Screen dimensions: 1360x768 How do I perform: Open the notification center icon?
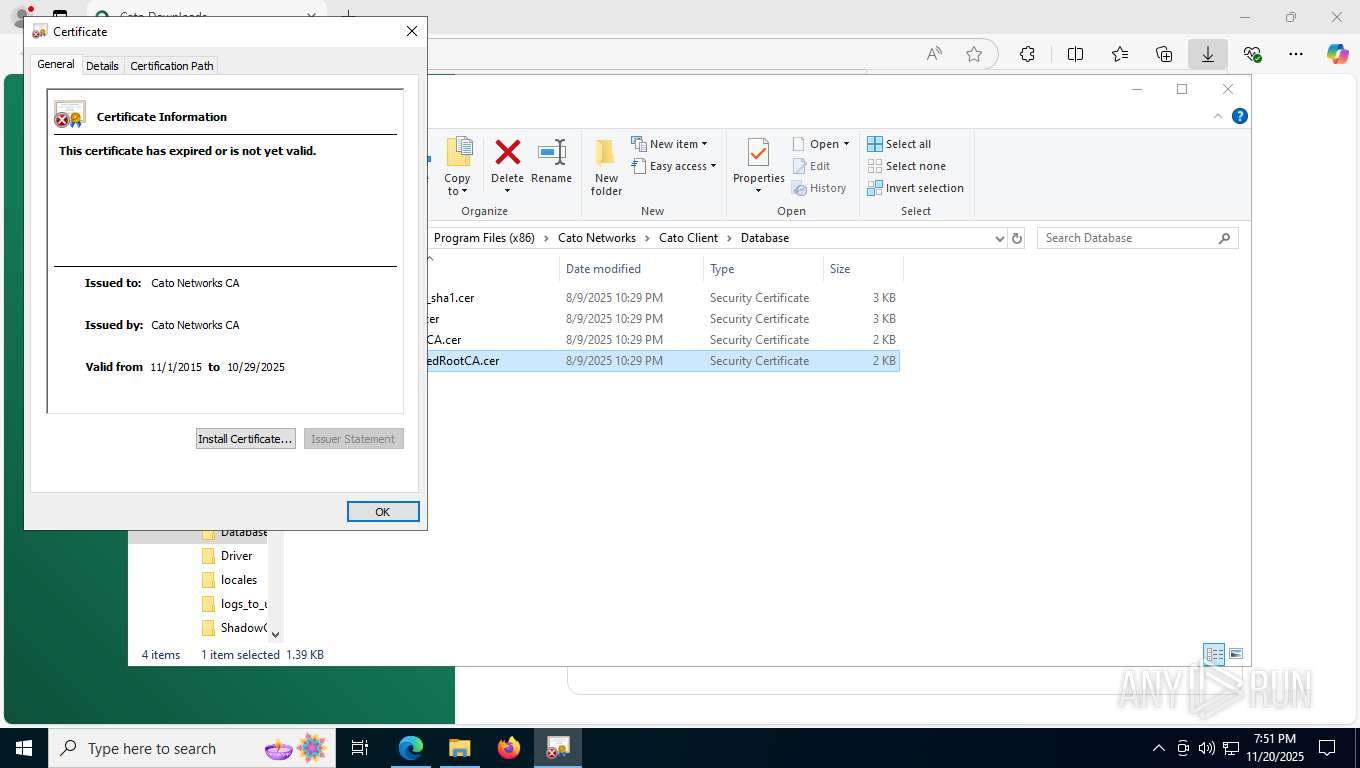[1327, 748]
